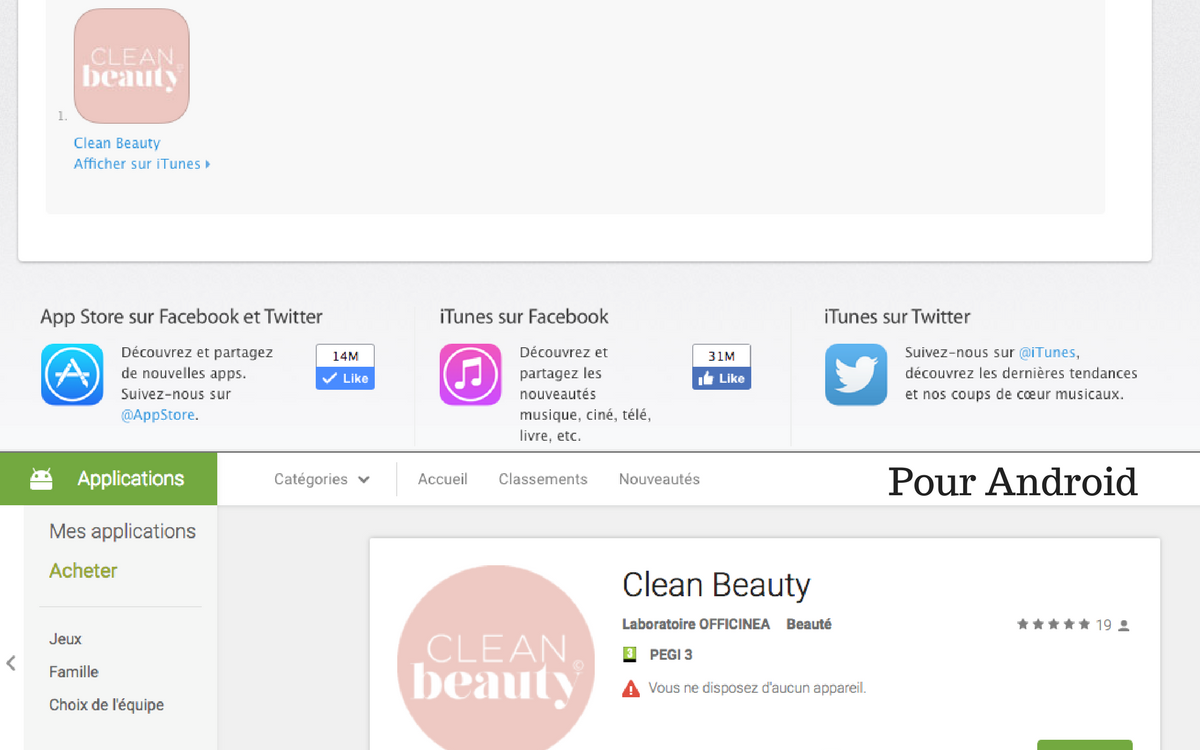Click the pink iTunes music icon
Screen dimensions: 1200x750
[470, 374]
